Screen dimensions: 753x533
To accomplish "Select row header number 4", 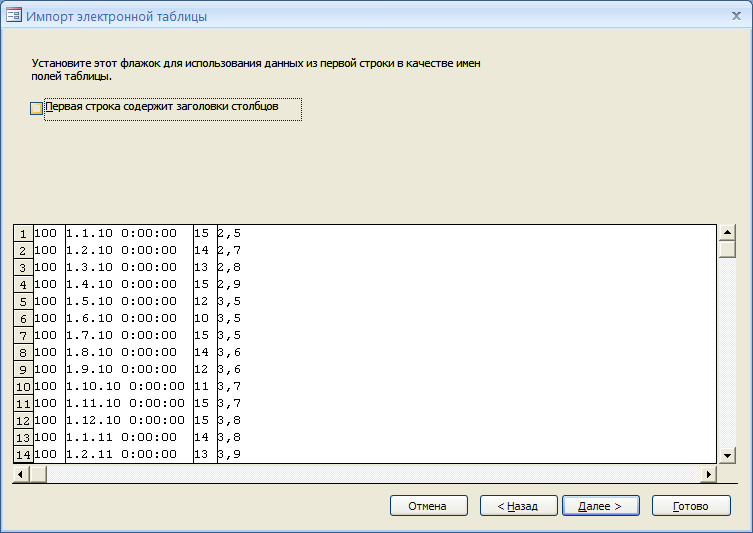I will point(23,284).
